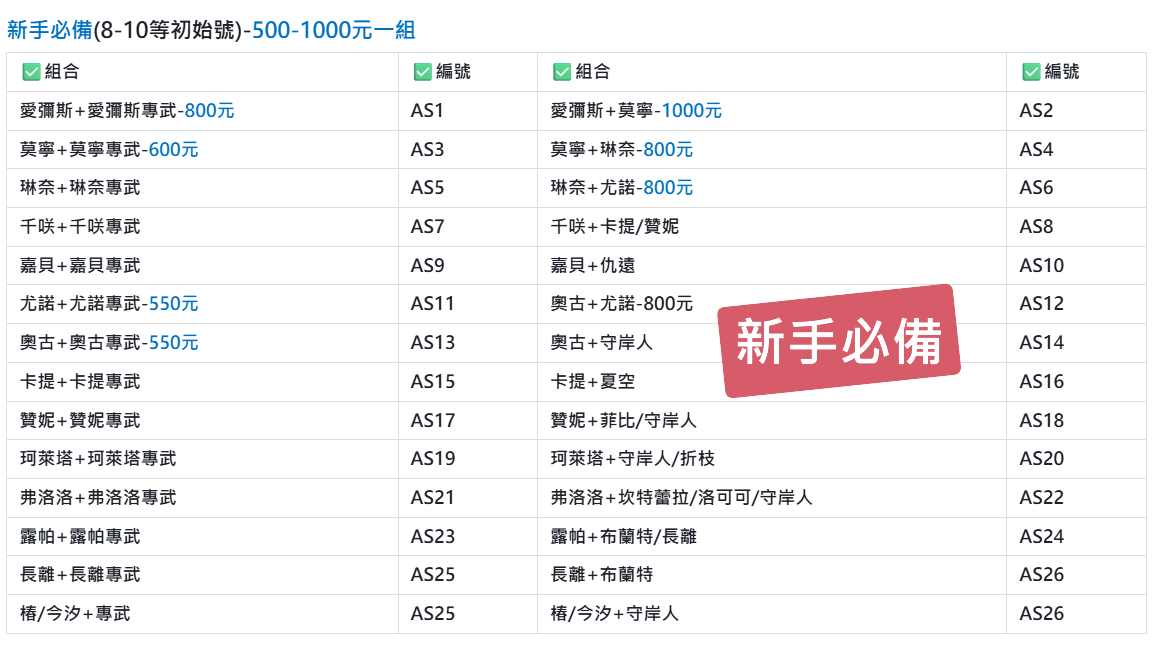This screenshot has height=652, width=1158.
Task: Click the 1000元 price for 愛彌斯+莫寧
Action: pyautogui.click(x=691, y=111)
